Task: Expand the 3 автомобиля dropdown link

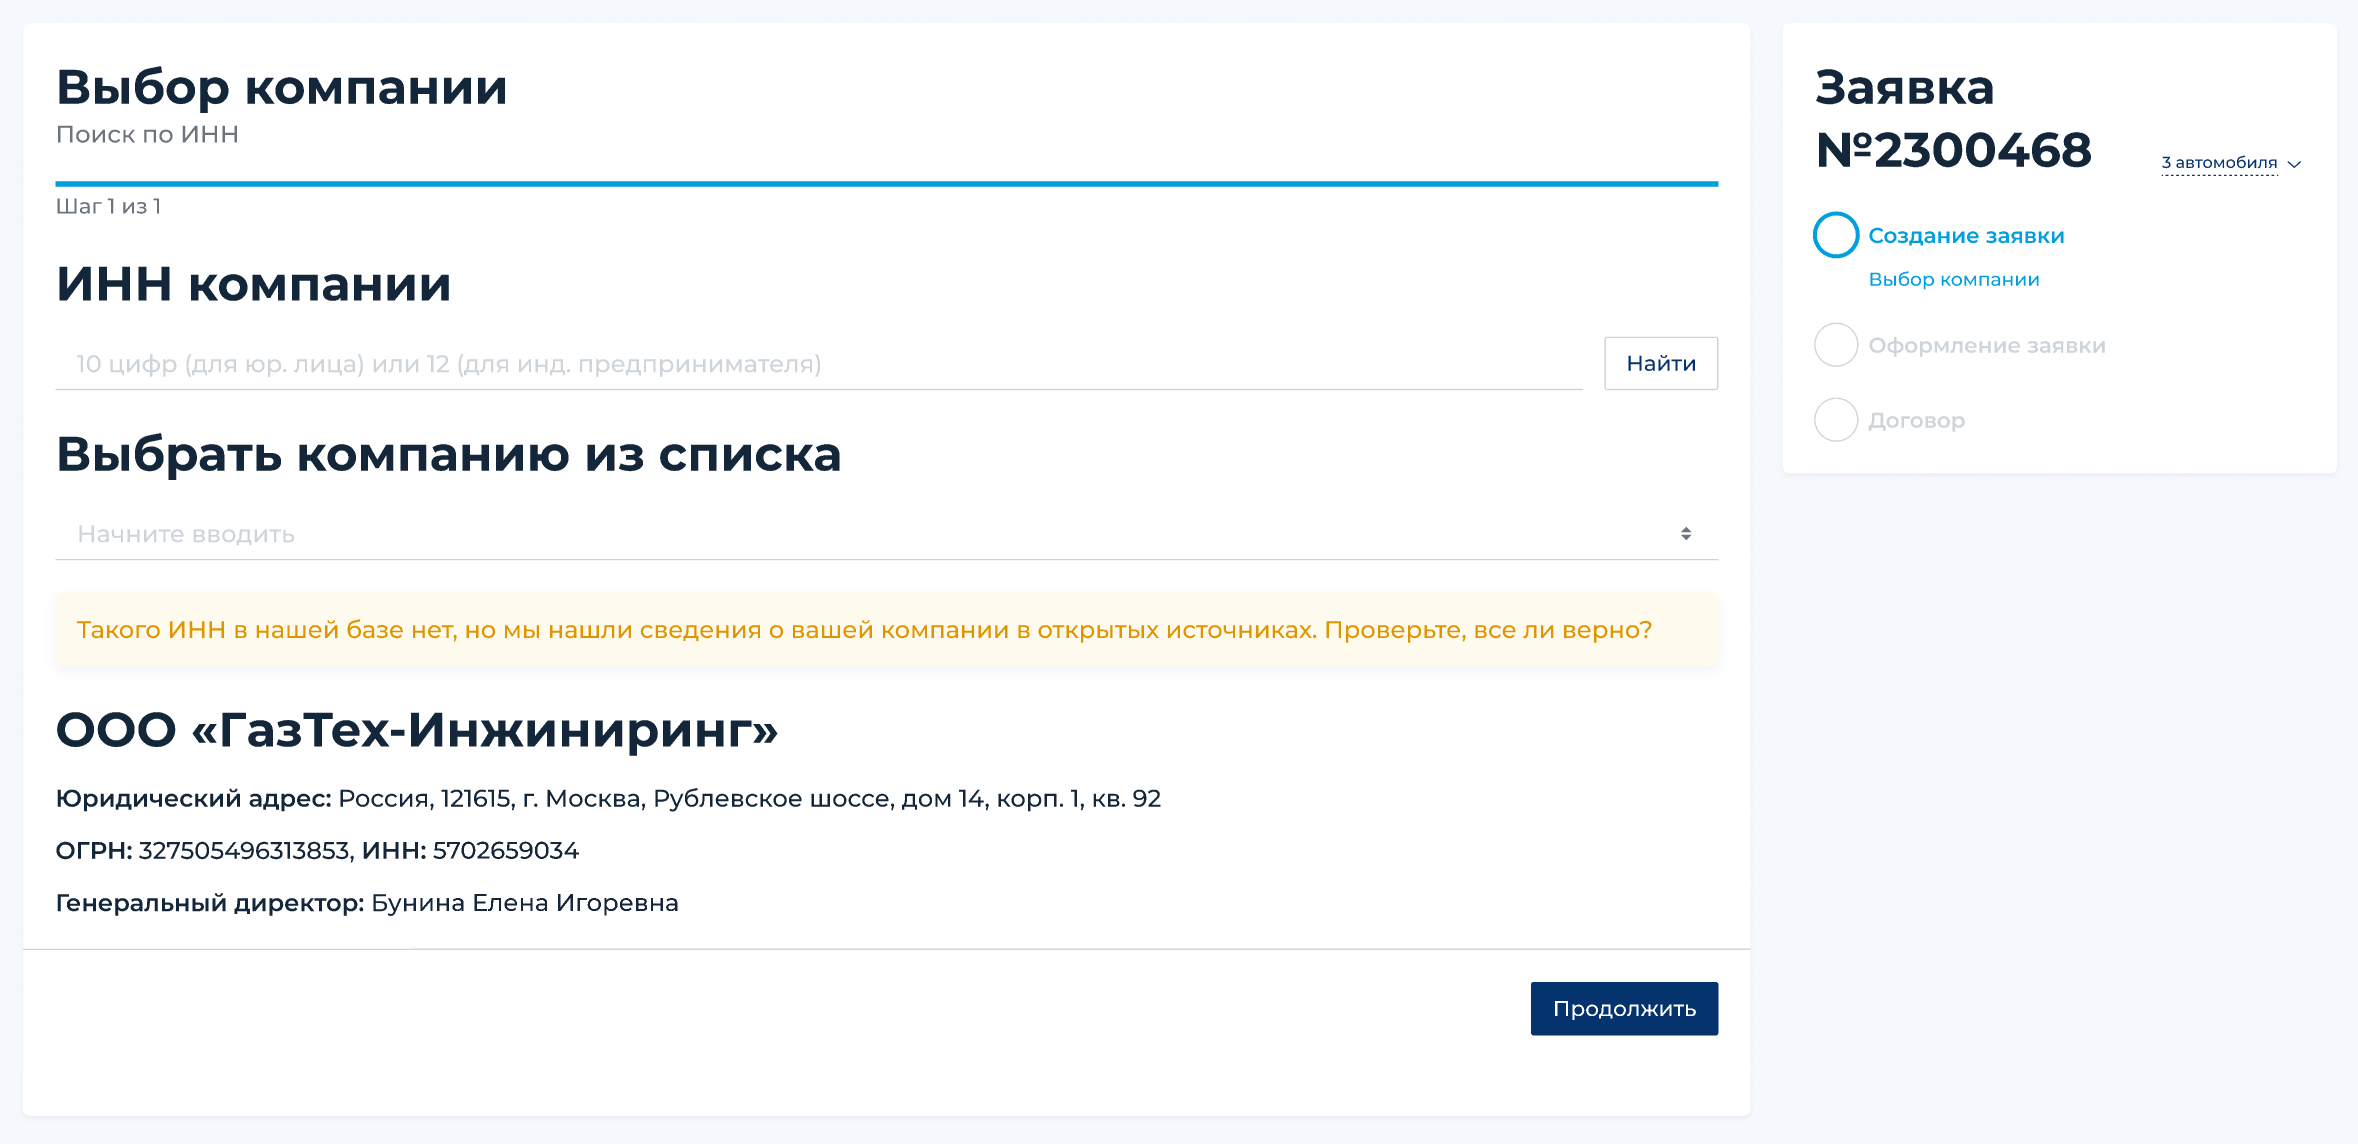Action: tap(2218, 163)
